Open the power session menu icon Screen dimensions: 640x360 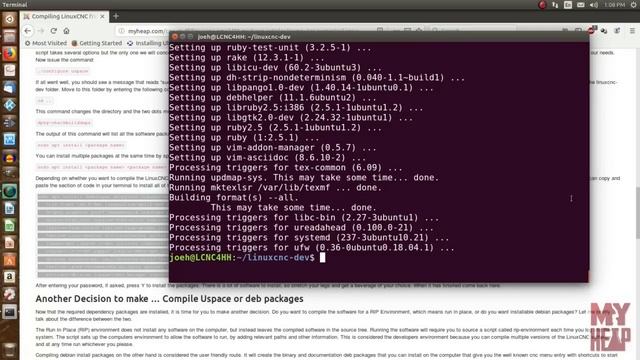coord(633,5)
